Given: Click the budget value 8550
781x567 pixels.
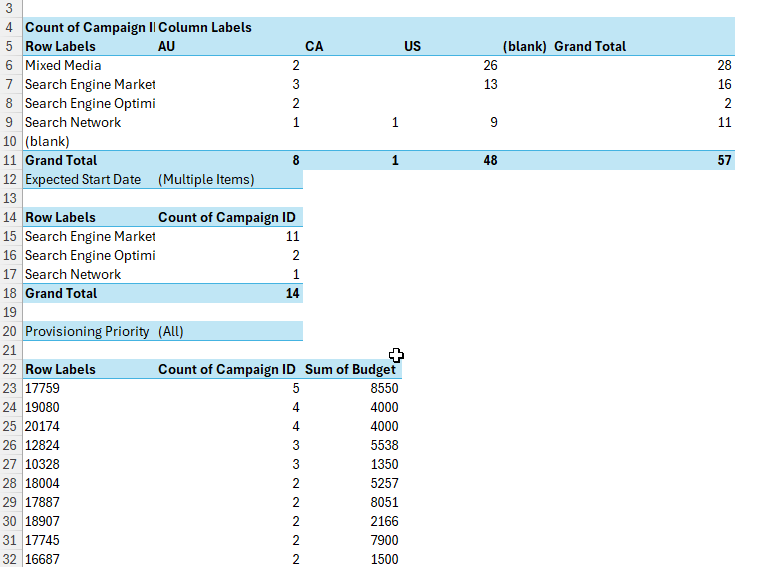Looking at the screenshot, I should (x=383, y=388).
